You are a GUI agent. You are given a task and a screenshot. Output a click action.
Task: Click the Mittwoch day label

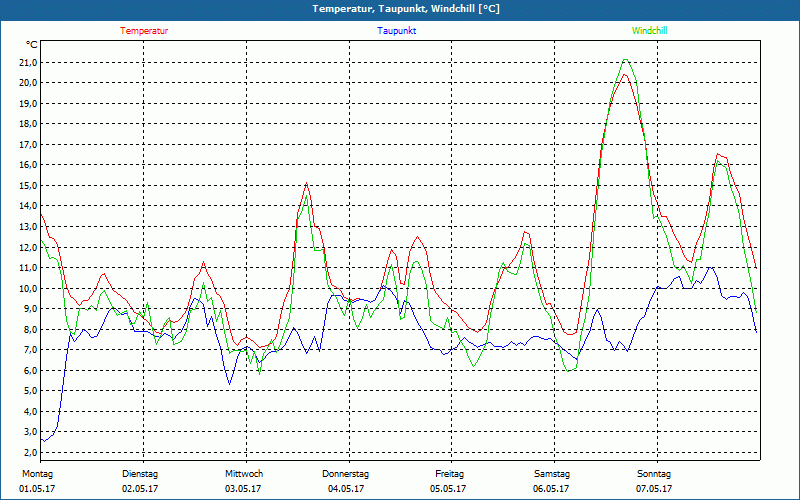(244, 474)
